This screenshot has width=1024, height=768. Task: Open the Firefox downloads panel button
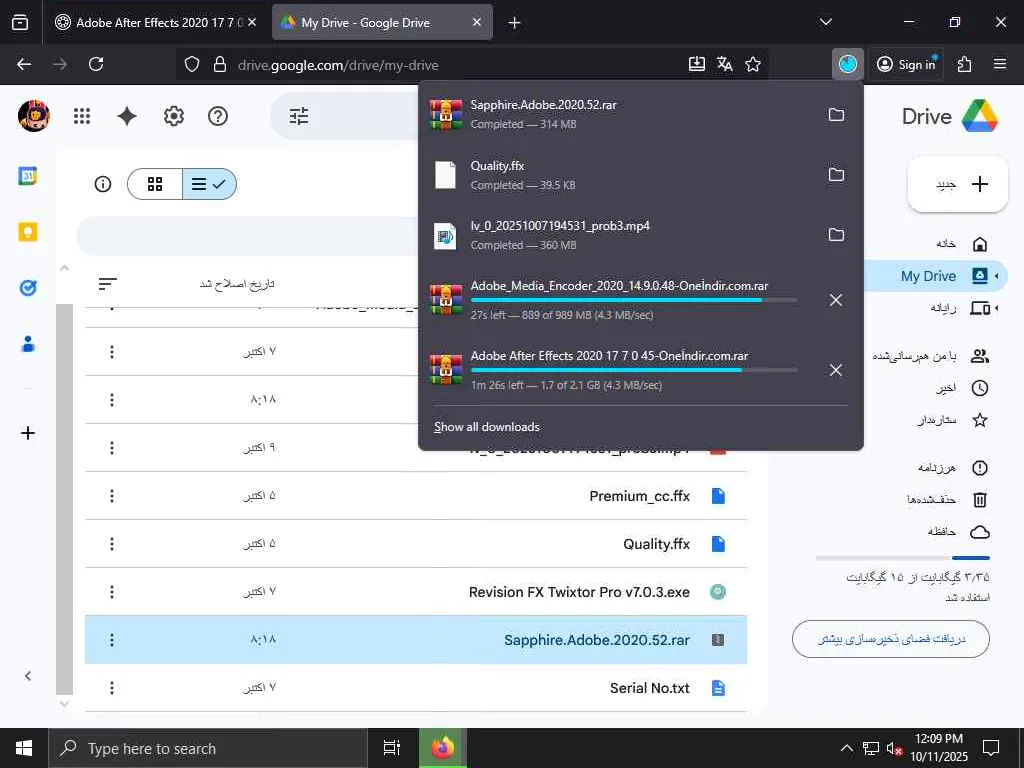(x=848, y=64)
